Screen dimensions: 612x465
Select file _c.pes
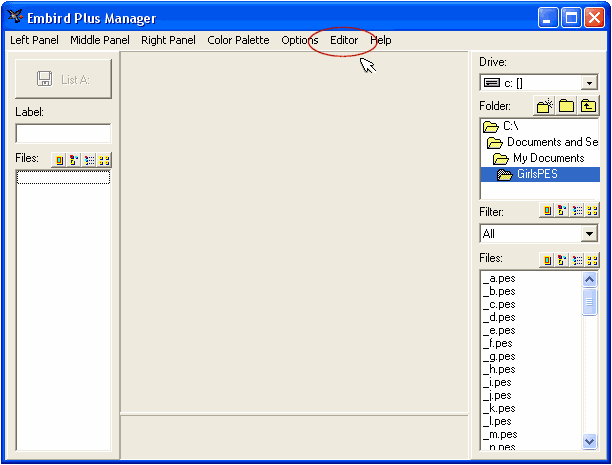pos(499,304)
